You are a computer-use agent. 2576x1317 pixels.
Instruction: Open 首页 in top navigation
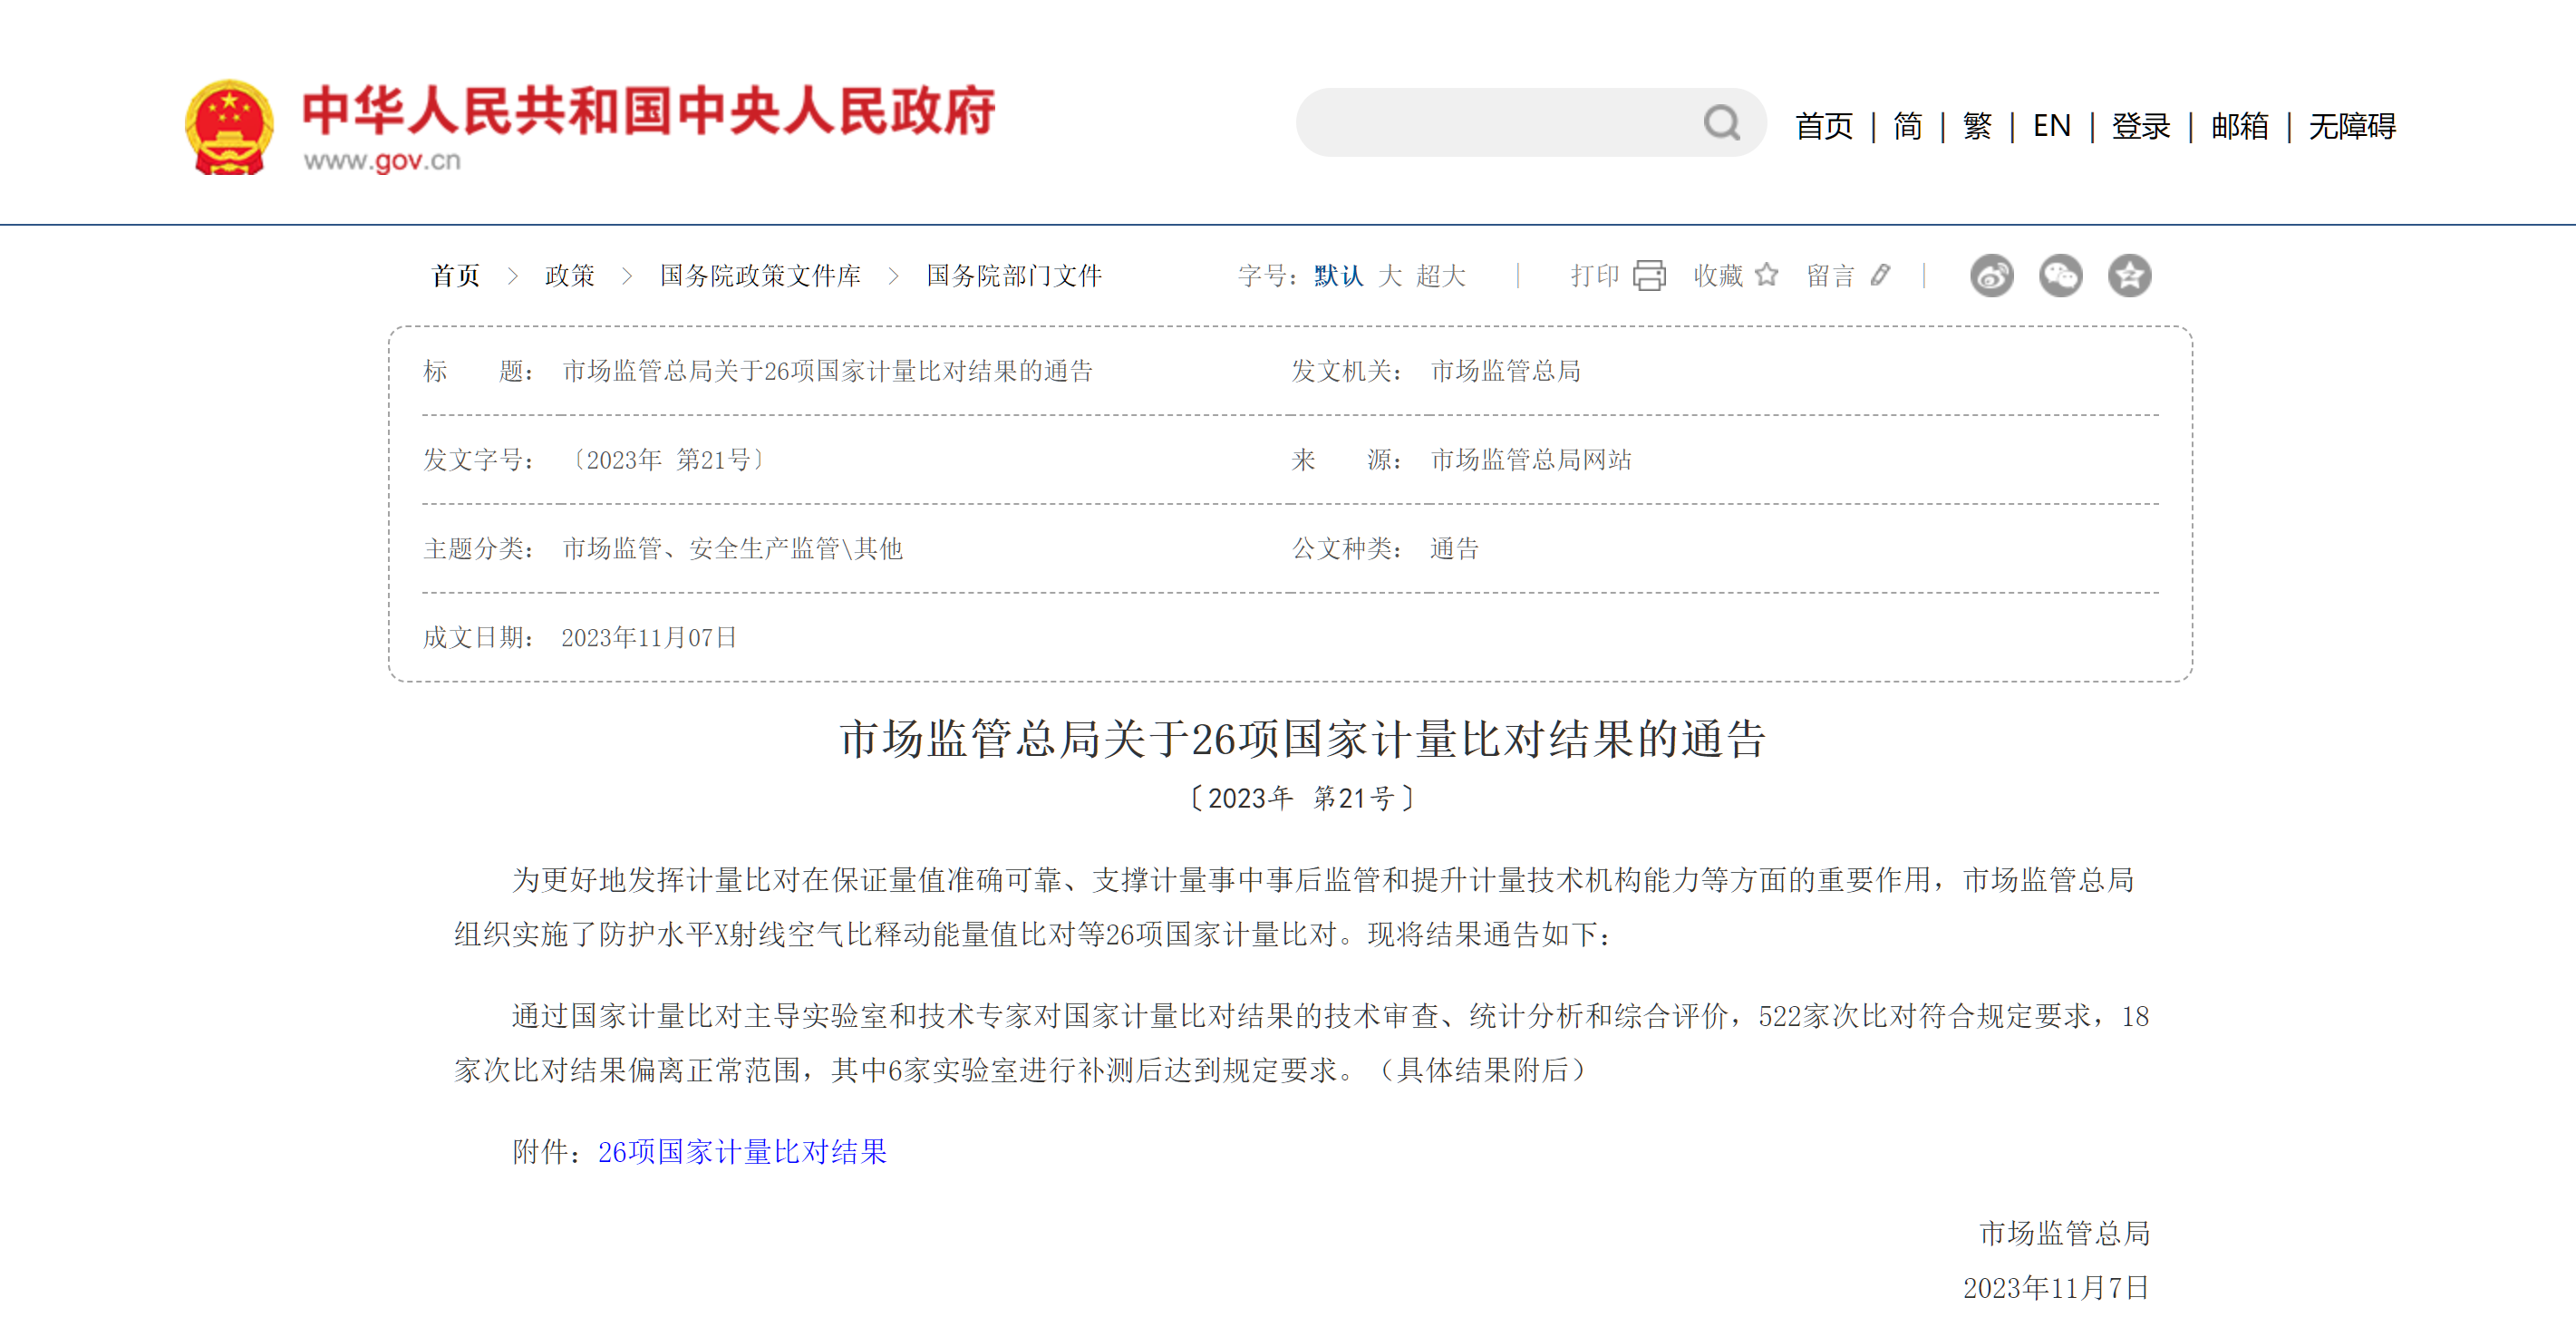click(x=1823, y=126)
